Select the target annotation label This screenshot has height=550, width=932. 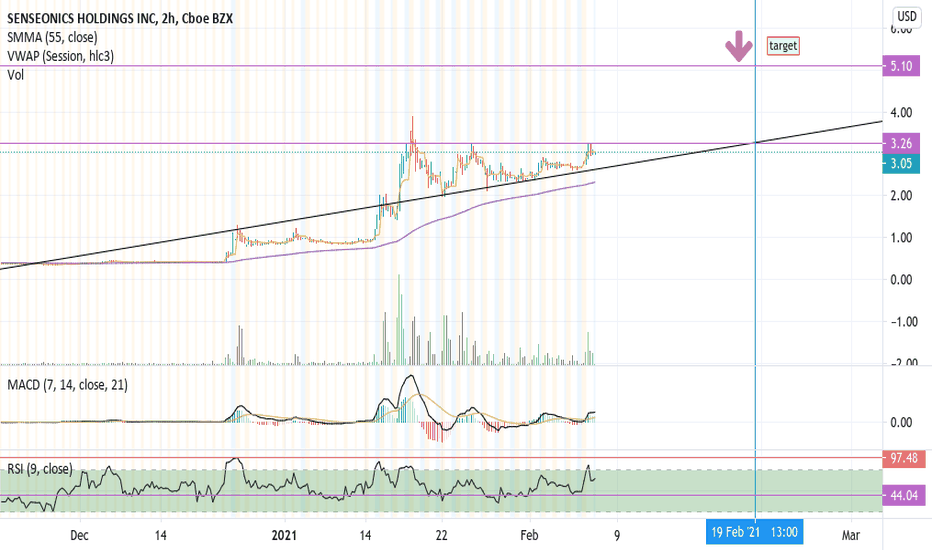pyautogui.click(x=783, y=46)
